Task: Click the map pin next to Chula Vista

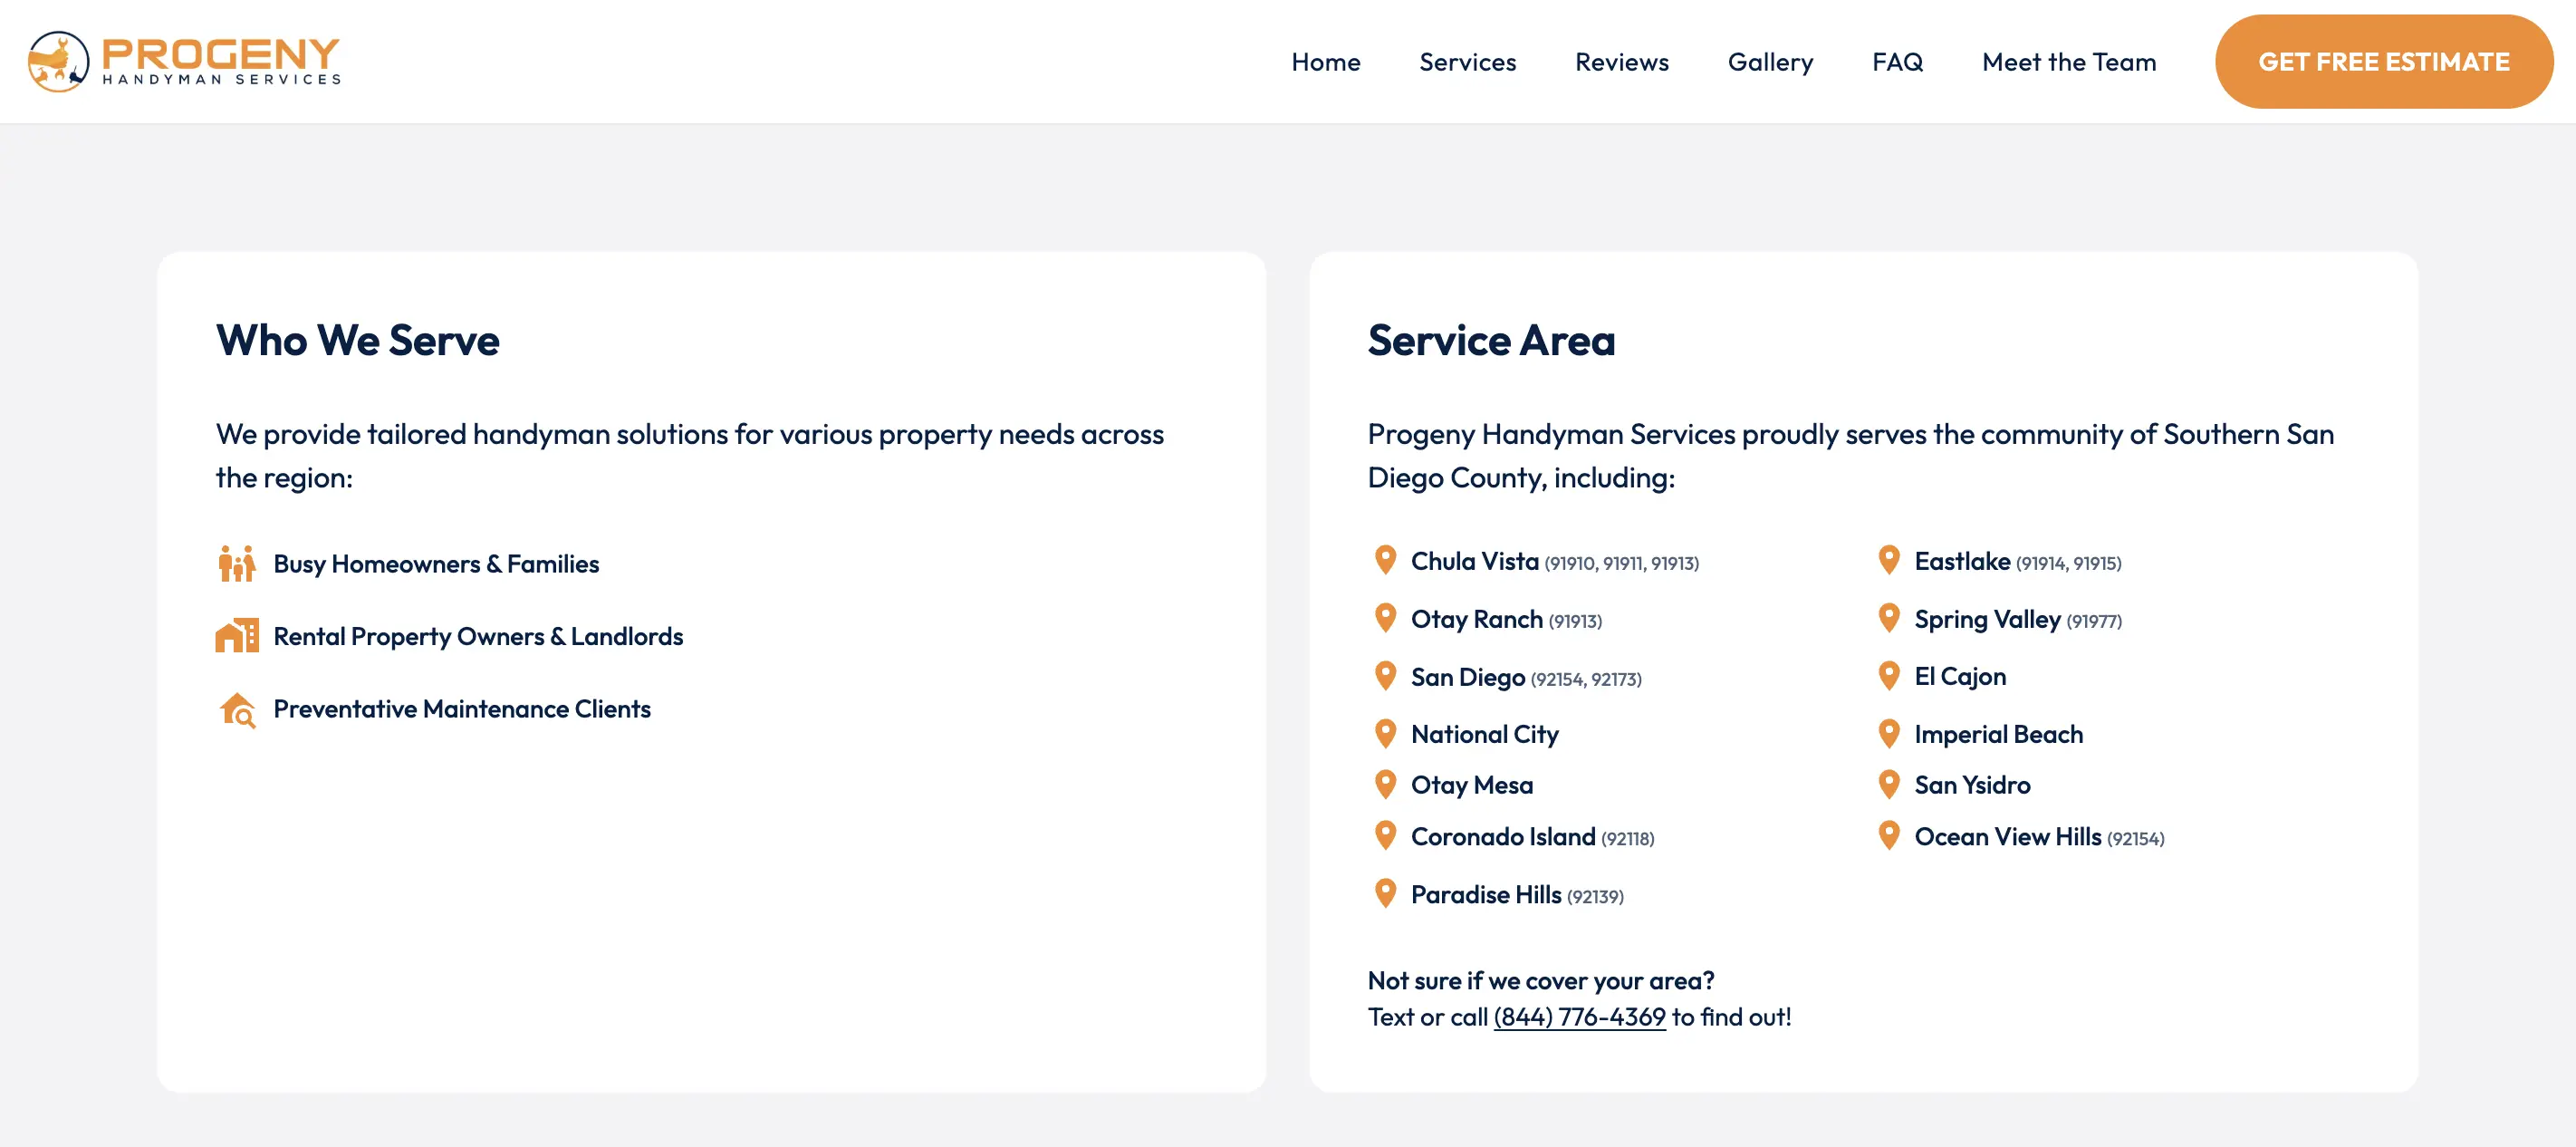Action: (x=1385, y=560)
